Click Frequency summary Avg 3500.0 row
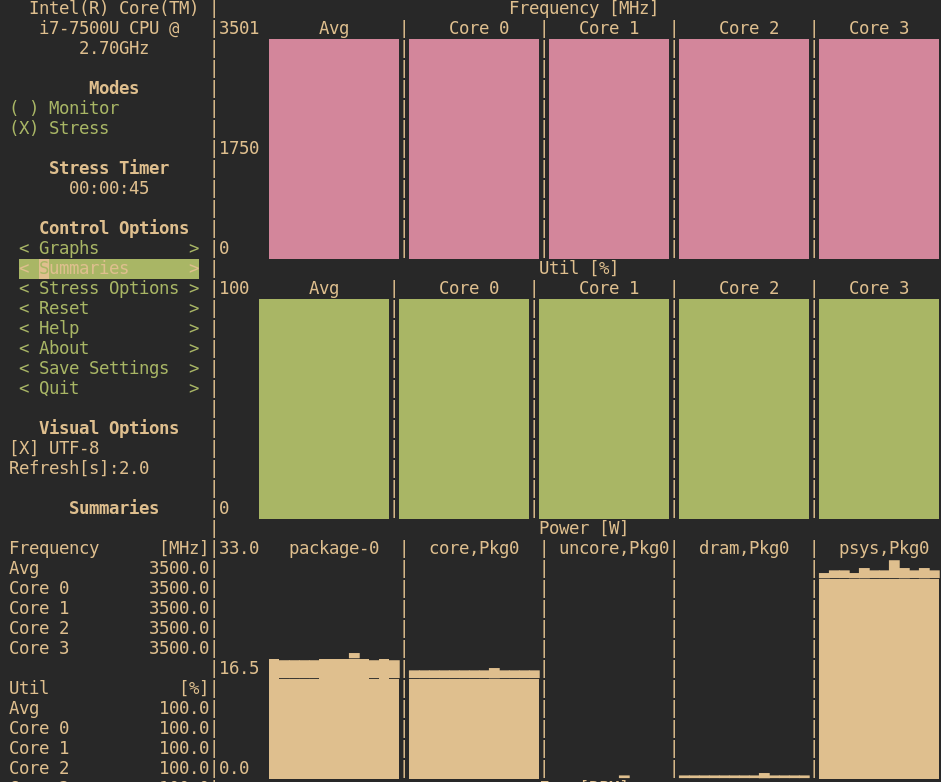 [109, 568]
